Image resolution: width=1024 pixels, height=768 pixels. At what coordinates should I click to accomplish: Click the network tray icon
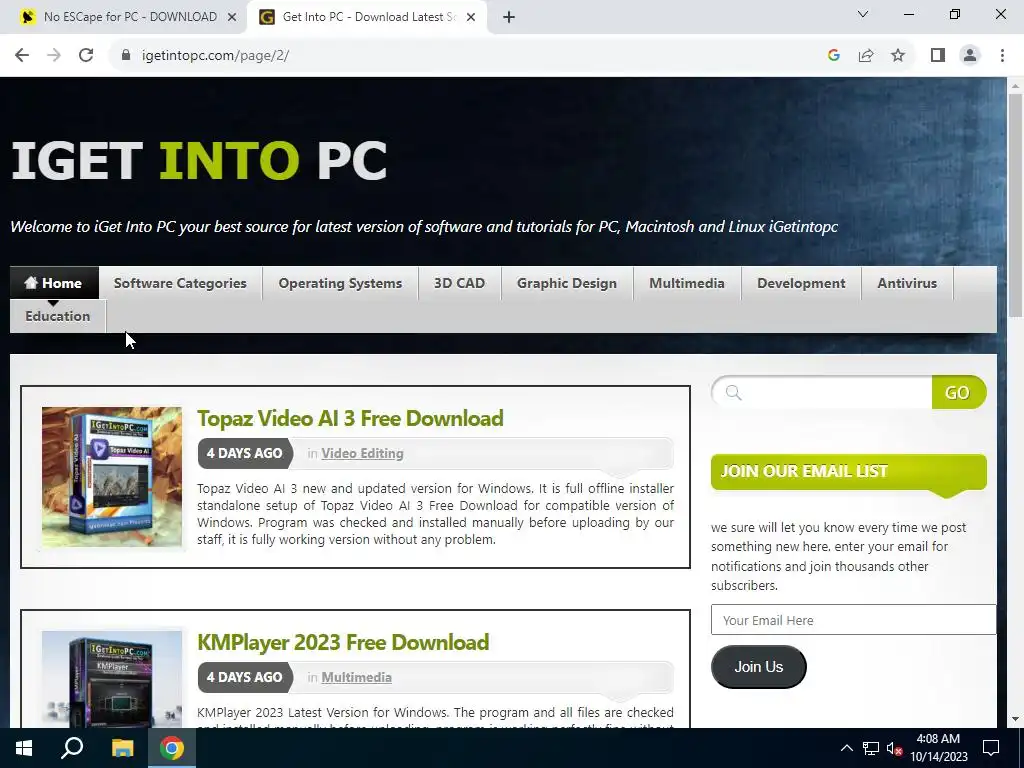pyautogui.click(x=871, y=748)
